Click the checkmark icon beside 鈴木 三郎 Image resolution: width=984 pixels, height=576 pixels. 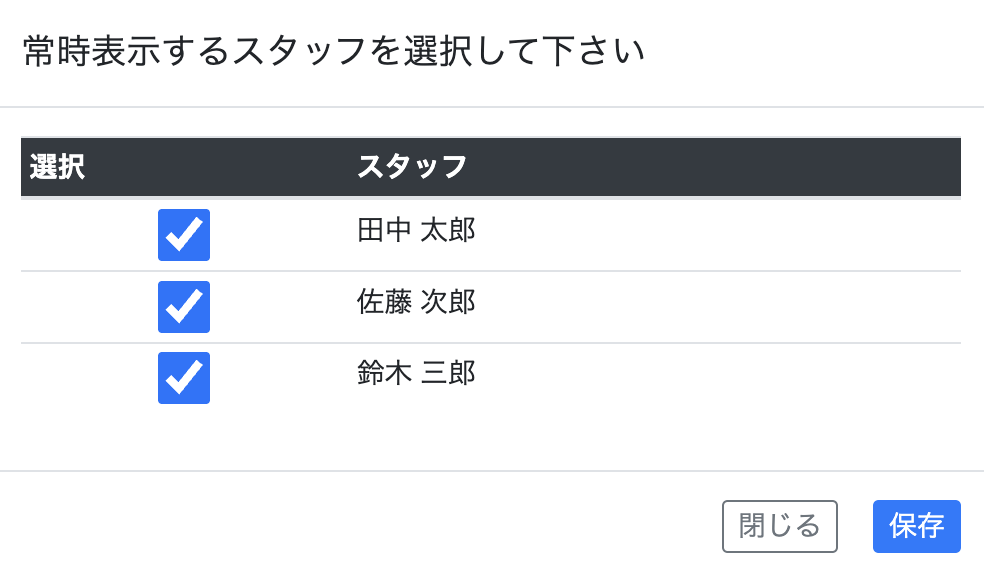pos(184,378)
